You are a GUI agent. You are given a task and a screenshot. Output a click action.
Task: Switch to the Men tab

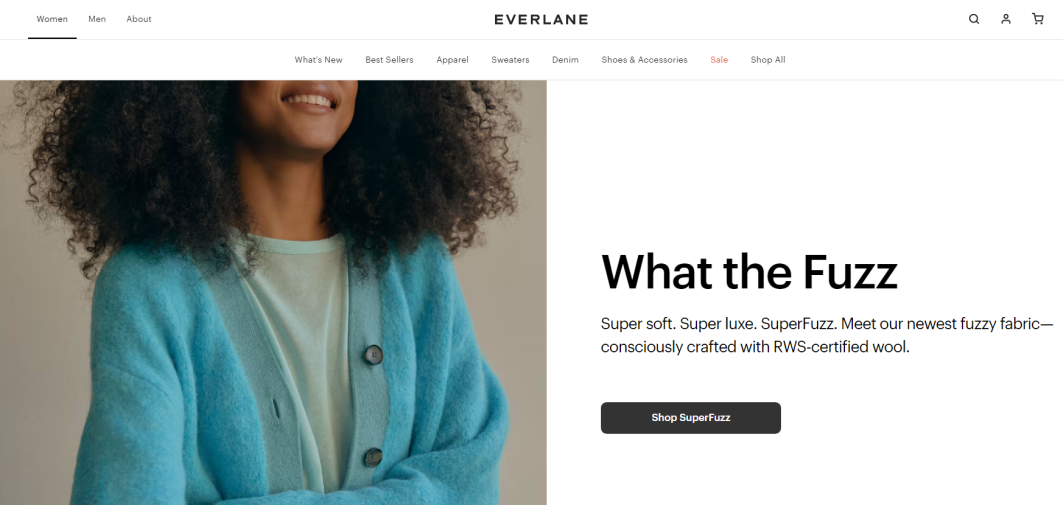click(x=97, y=19)
